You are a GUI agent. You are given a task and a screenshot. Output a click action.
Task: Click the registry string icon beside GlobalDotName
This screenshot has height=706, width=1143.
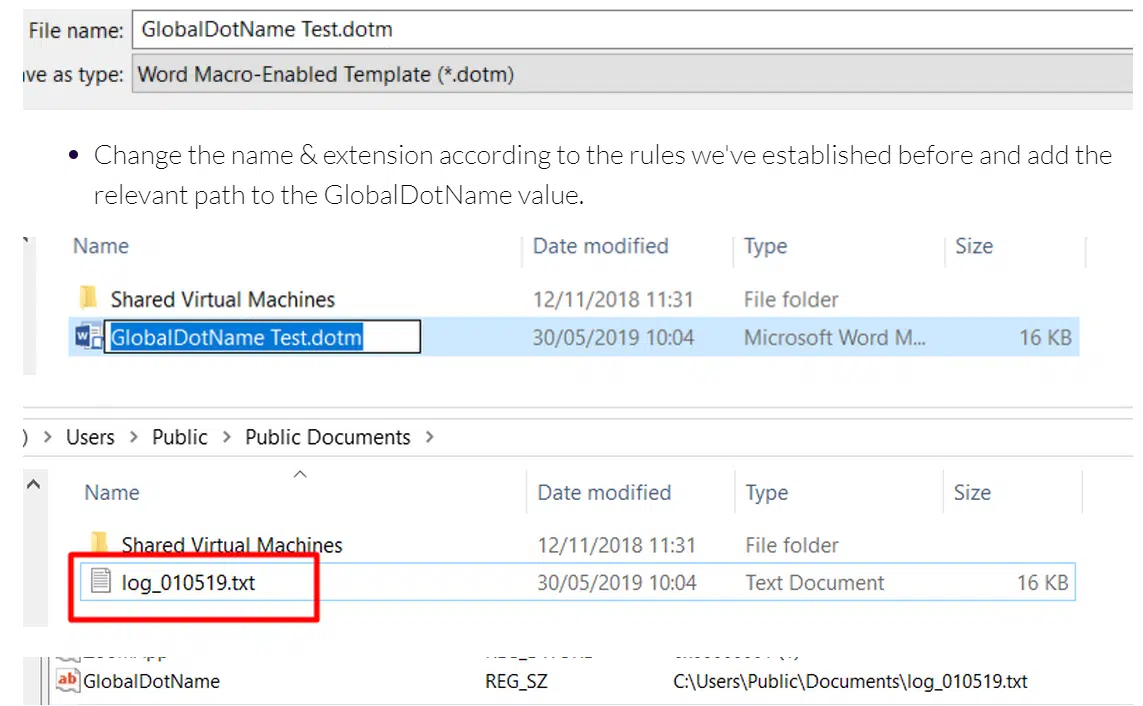[x=68, y=682]
